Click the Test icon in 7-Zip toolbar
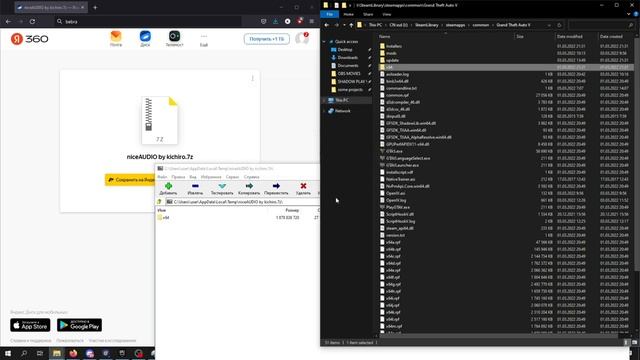The image size is (640, 360). (222, 186)
